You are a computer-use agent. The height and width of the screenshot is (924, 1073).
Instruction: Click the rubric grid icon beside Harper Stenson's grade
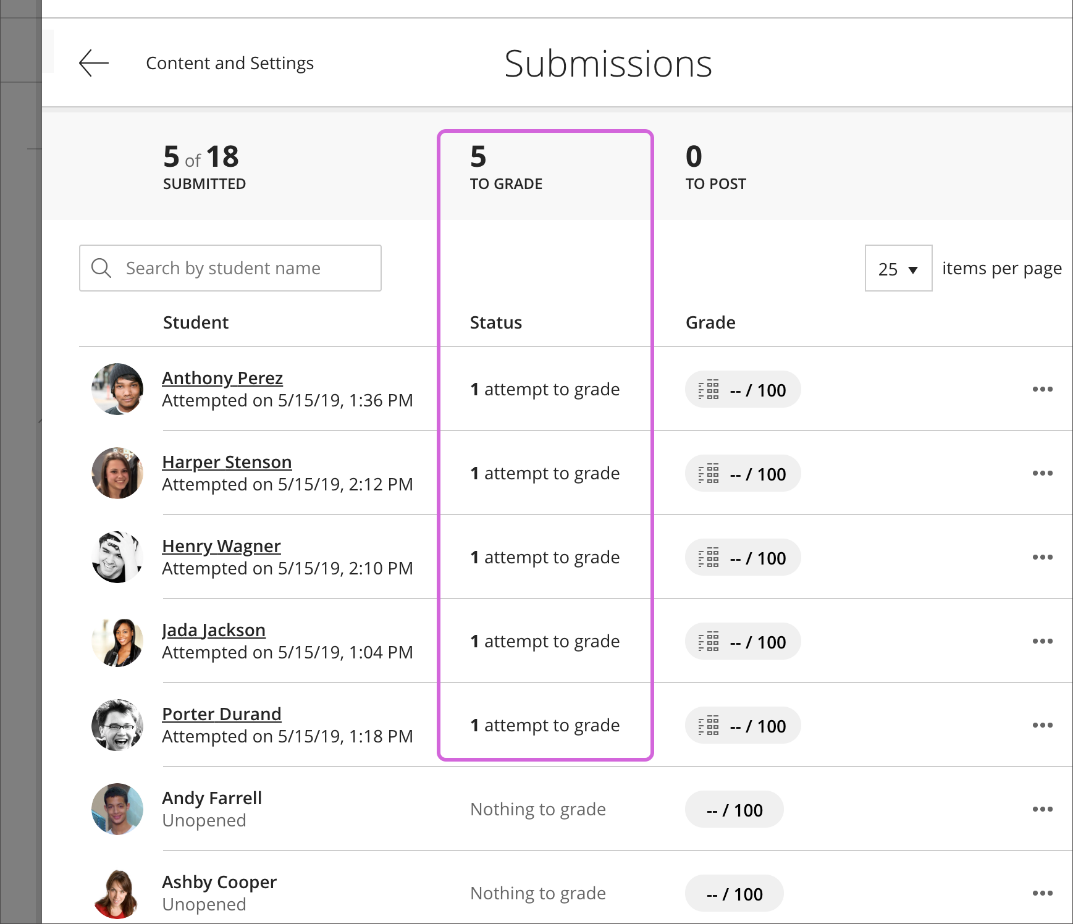[x=707, y=473]
